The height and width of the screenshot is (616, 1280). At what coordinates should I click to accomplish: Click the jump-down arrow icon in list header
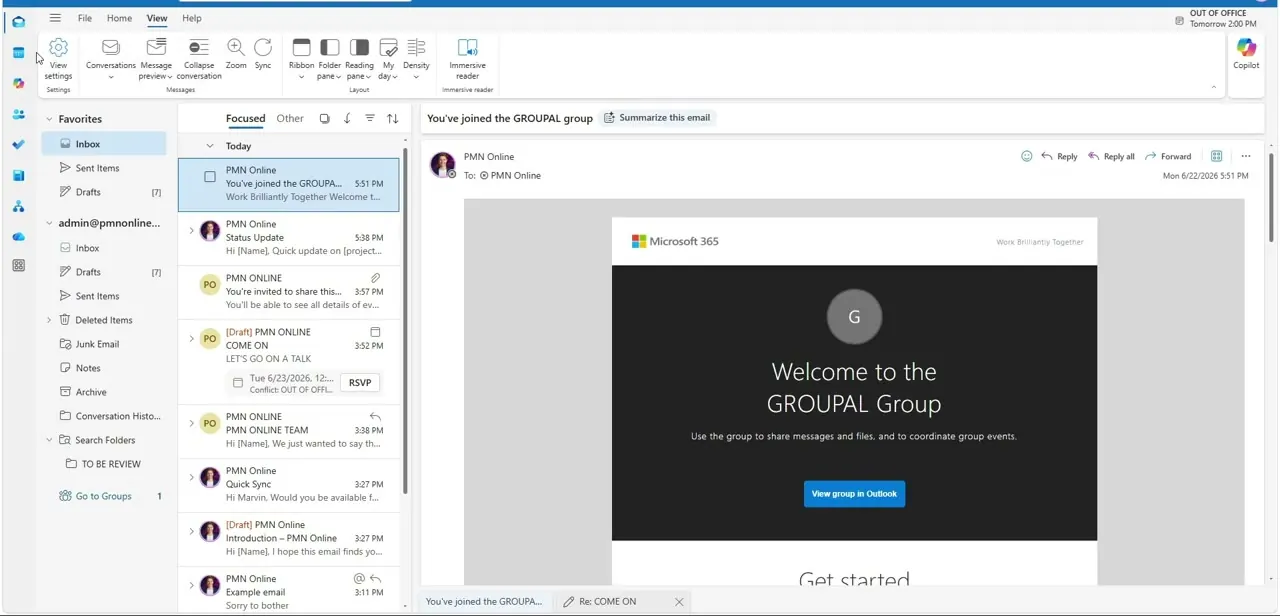pos(347,118)
